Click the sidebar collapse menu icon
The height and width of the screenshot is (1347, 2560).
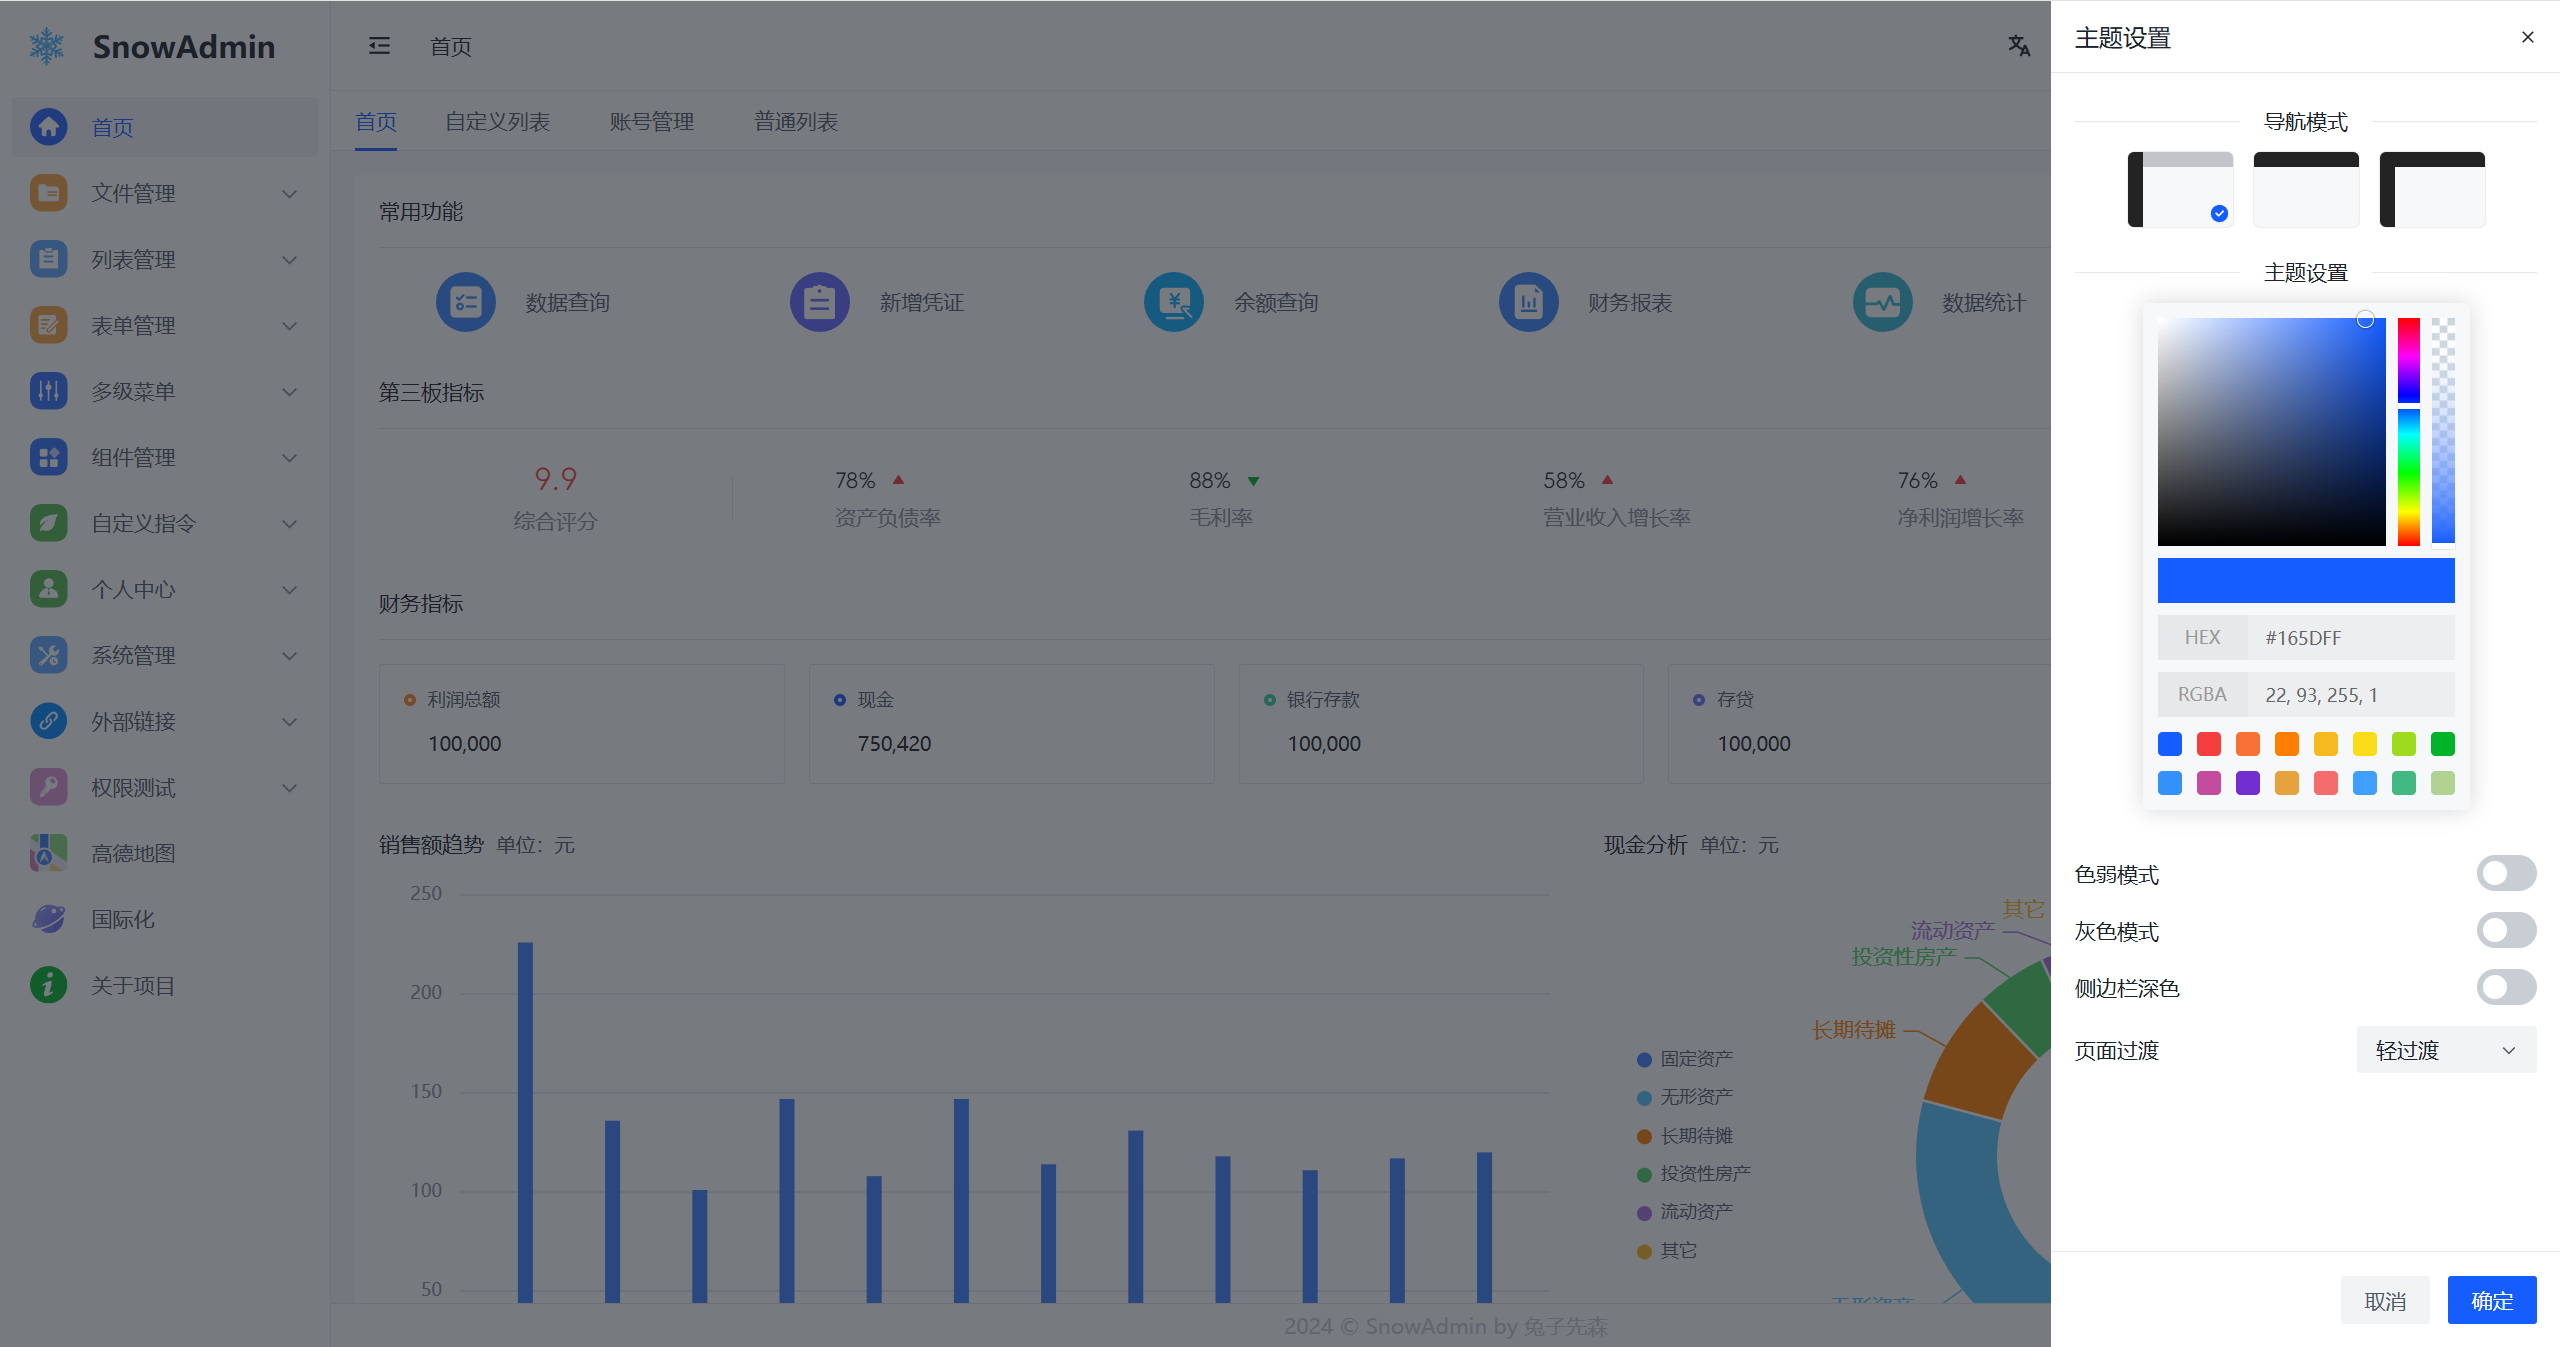(379, 46)
